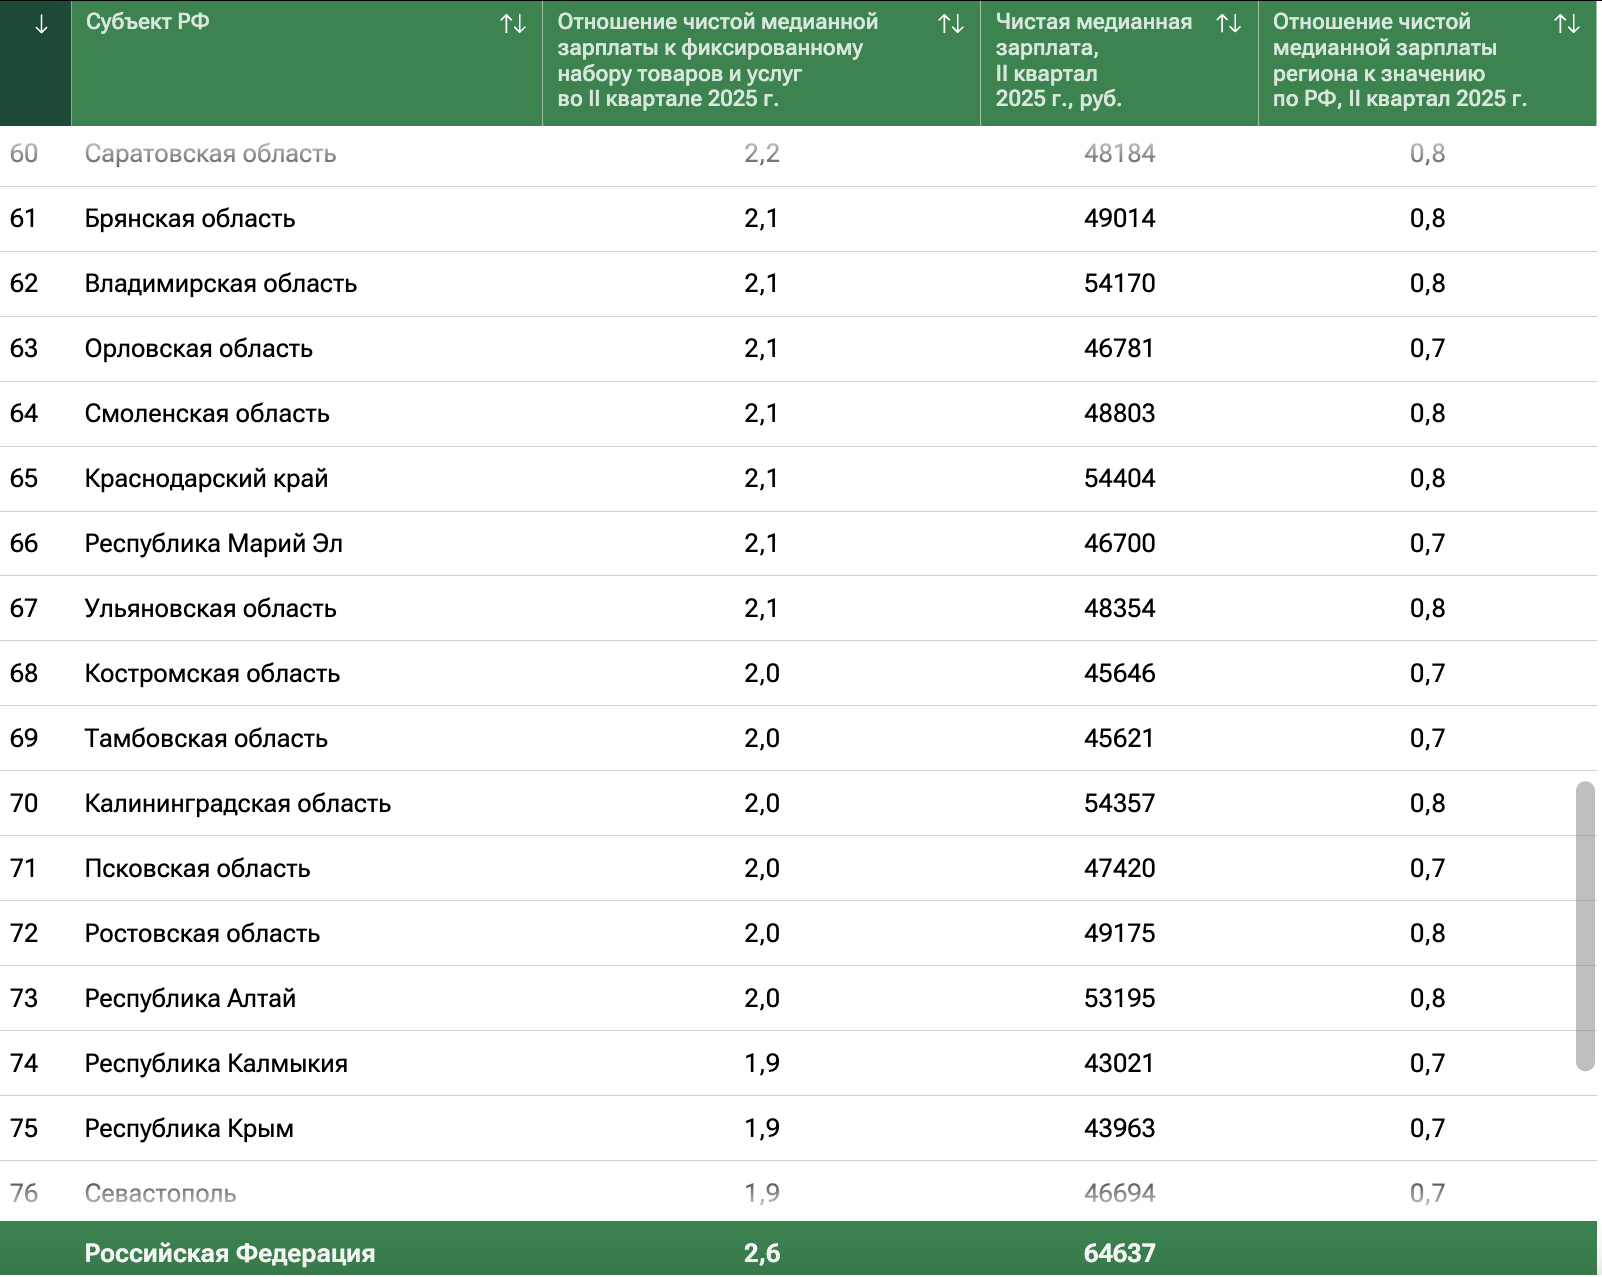Screen dimensions: 1602x1277
Task: Click ratio 2,1 in Краснодарский край row
Action: click(x=762, y=479)
